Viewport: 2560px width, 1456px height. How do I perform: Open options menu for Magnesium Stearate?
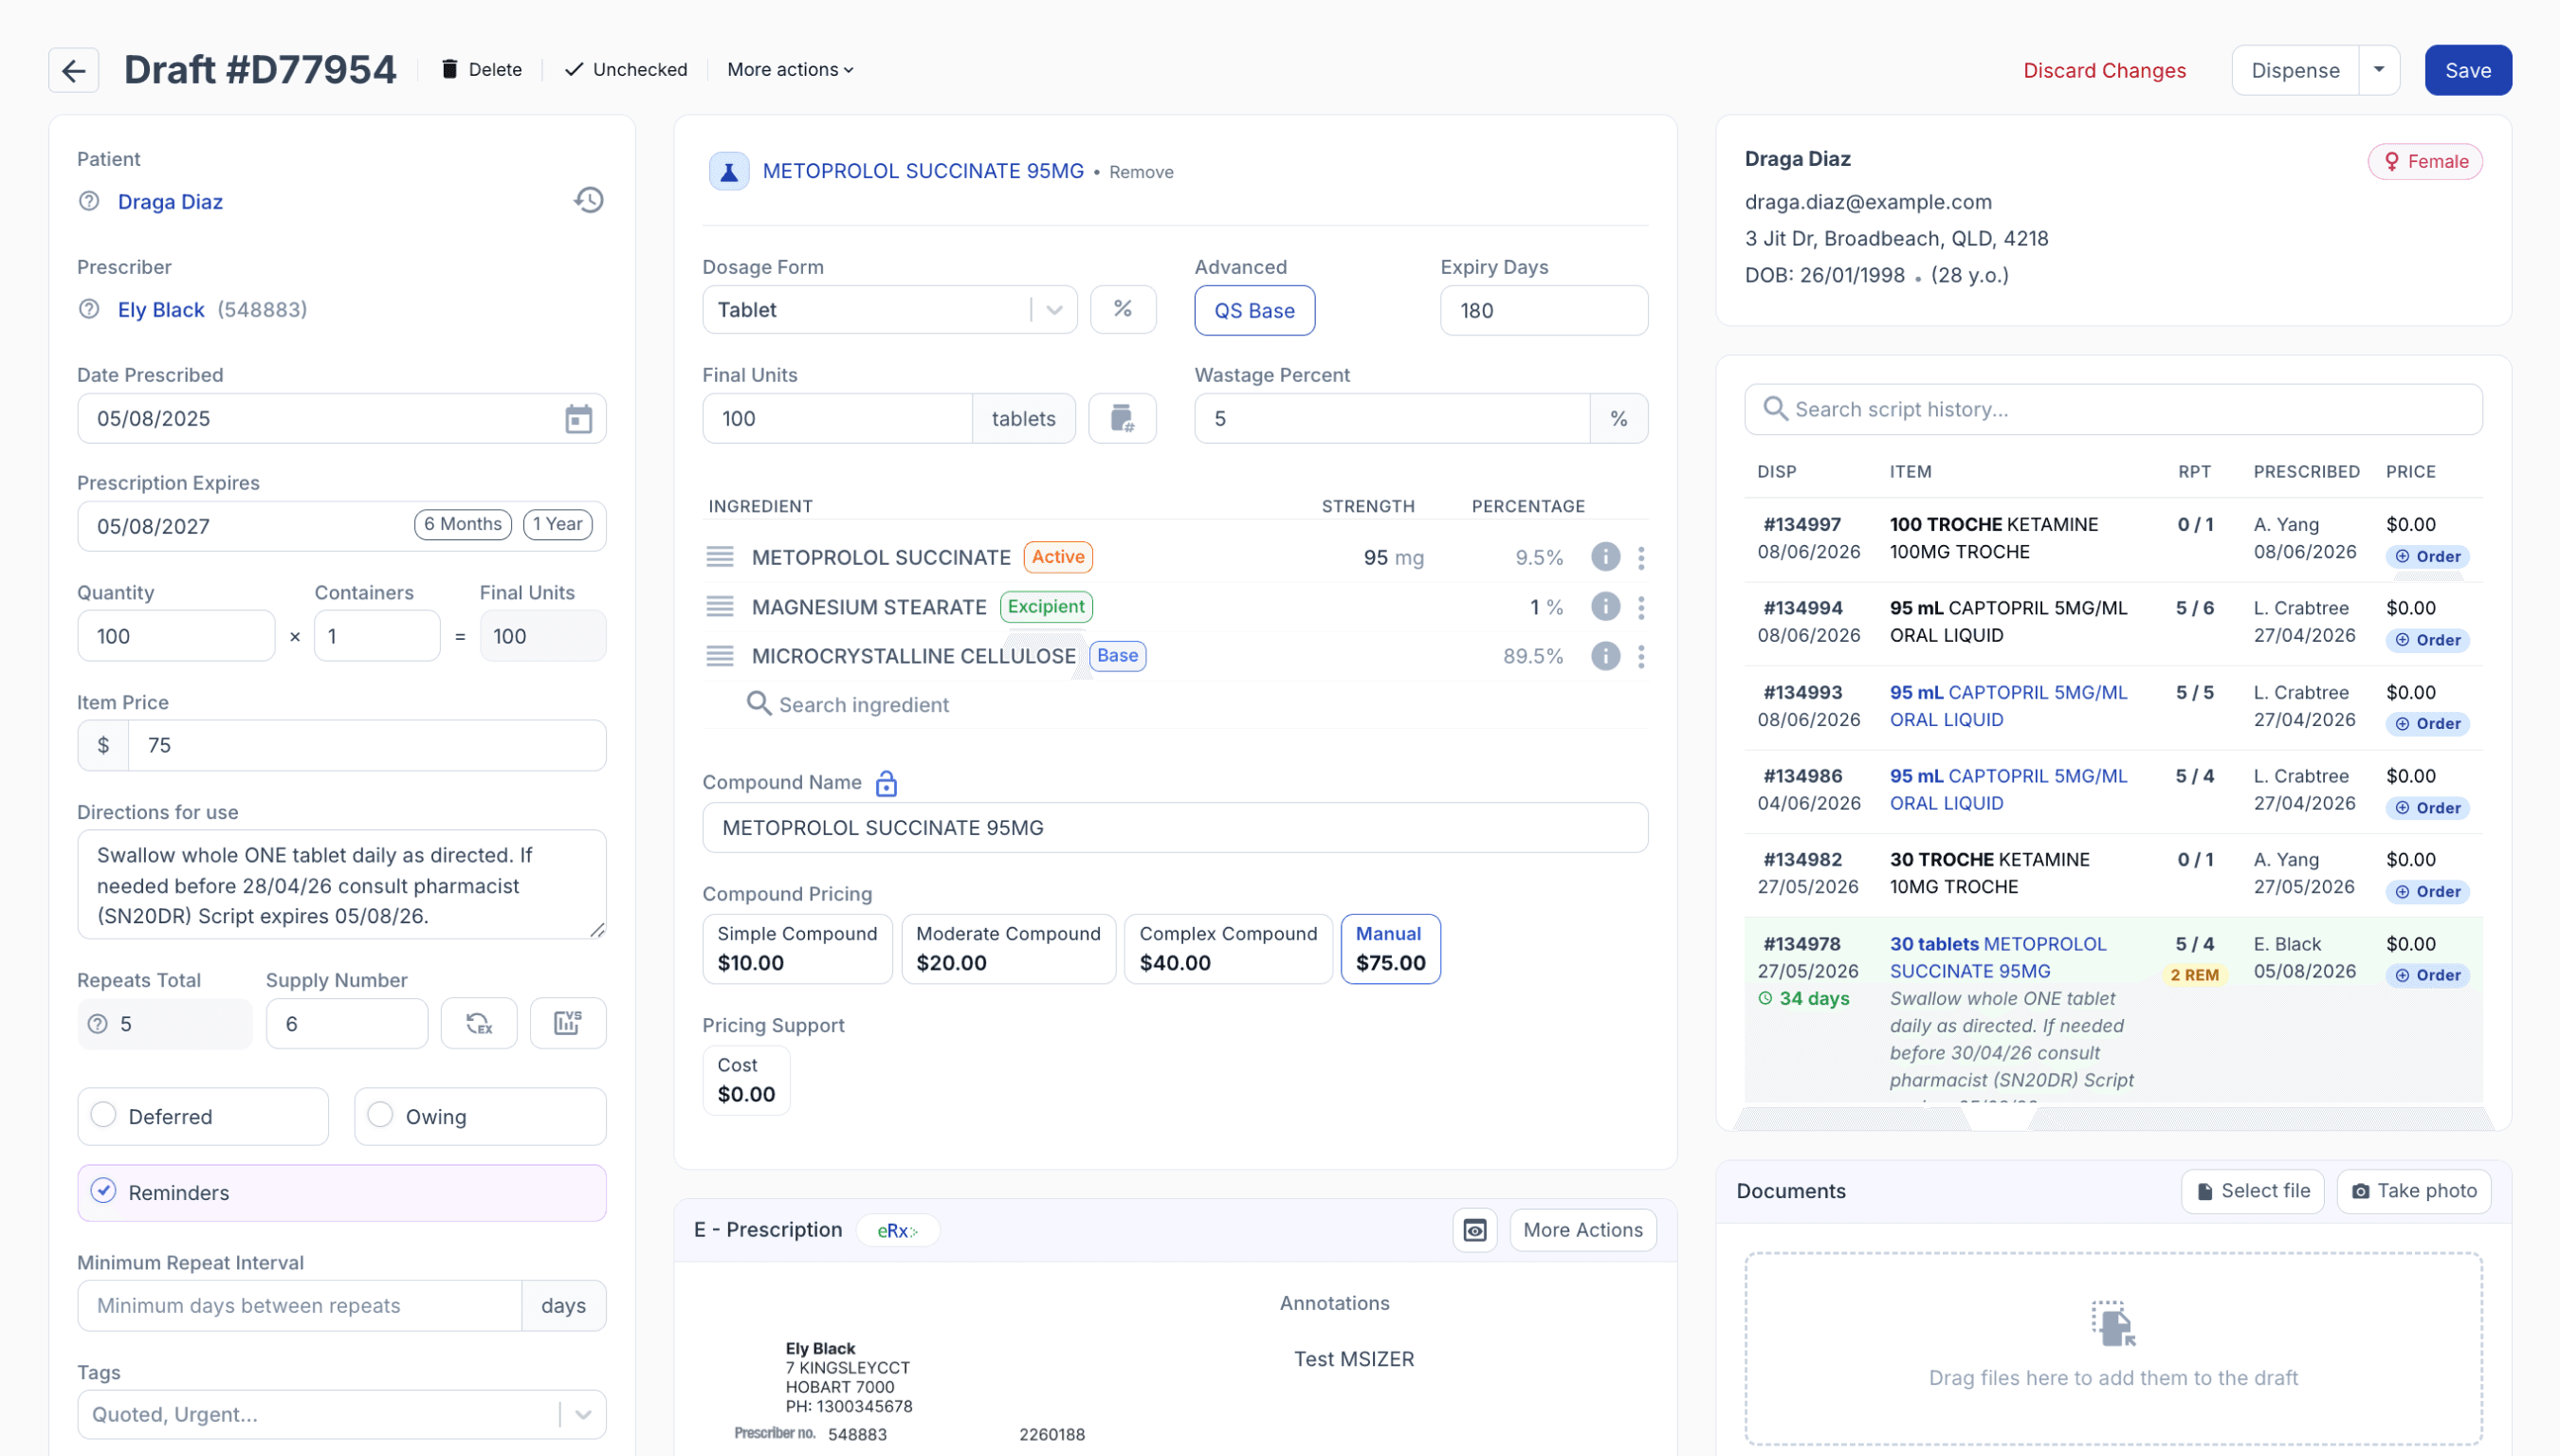click(x=1641, y=607)
